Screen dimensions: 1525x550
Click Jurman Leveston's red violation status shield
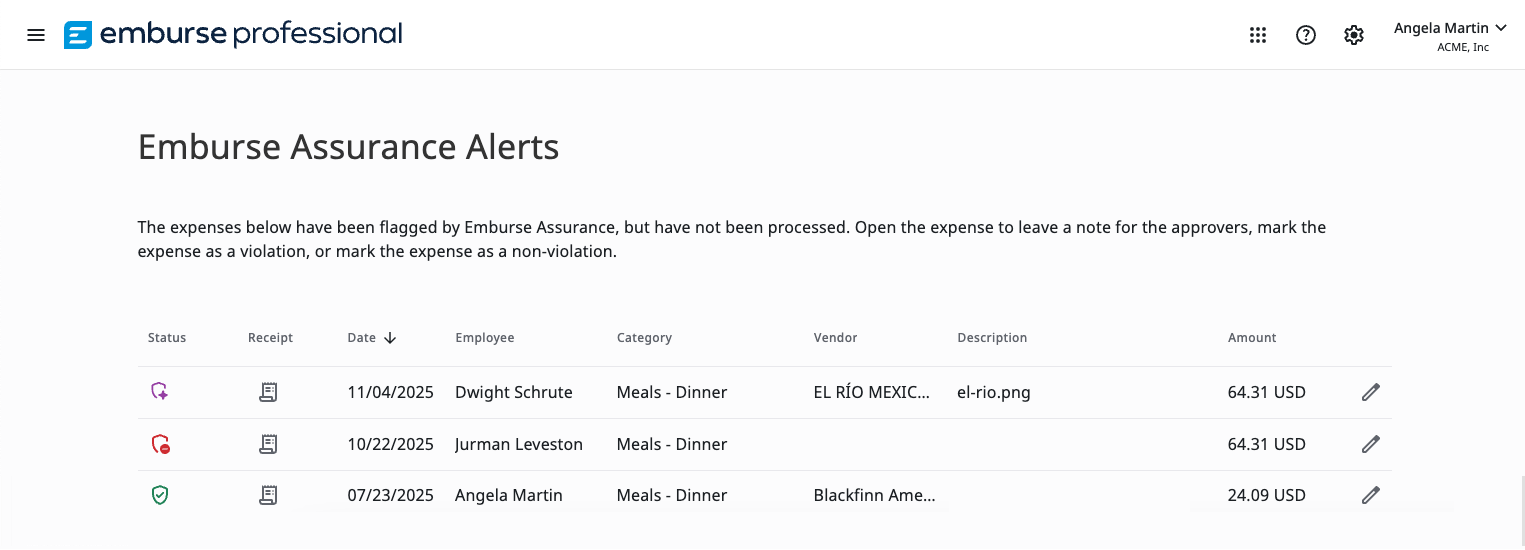point(160,444)
